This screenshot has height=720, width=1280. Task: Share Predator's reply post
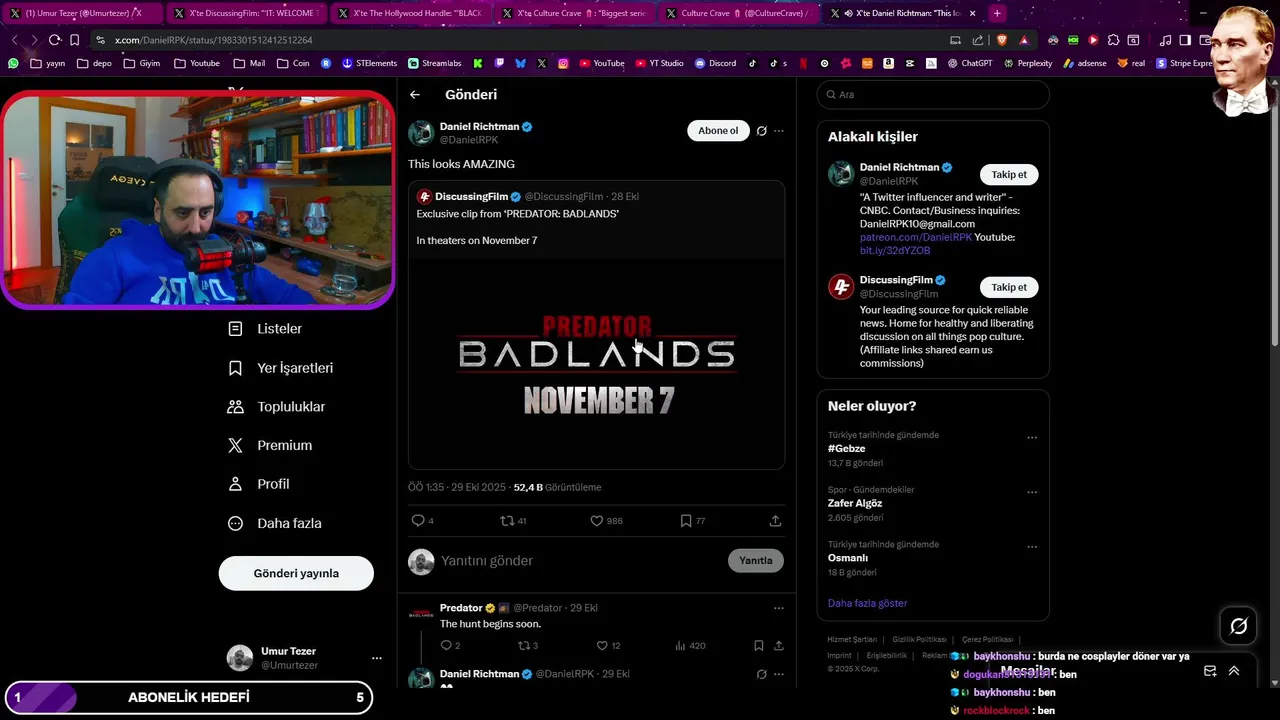pyautogui.click(x=779, y=646)
